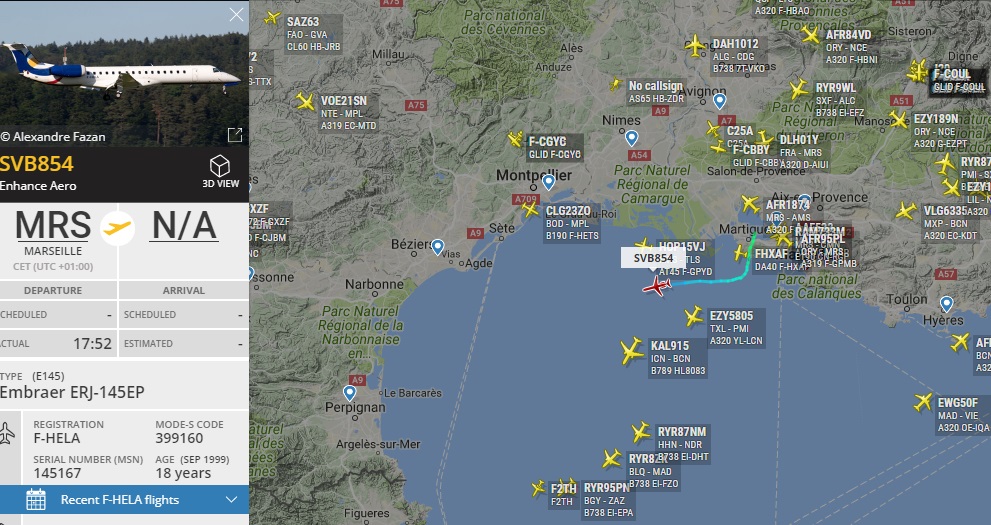Click the aircraft photo thumbnail
The height and width of the screenshot is (525, 991).
(125, 73)
